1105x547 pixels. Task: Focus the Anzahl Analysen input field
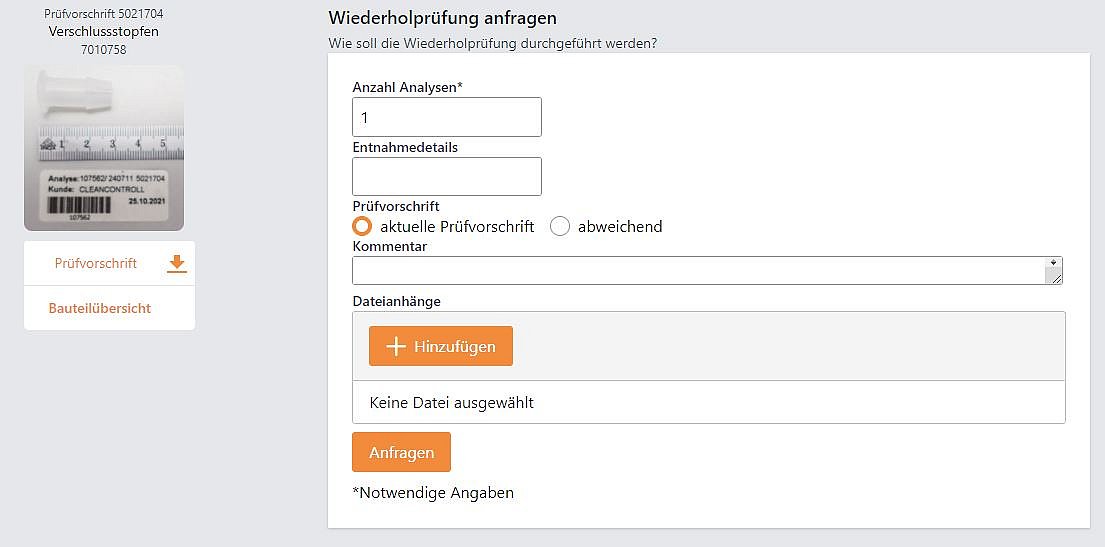(x=447, y=117)
